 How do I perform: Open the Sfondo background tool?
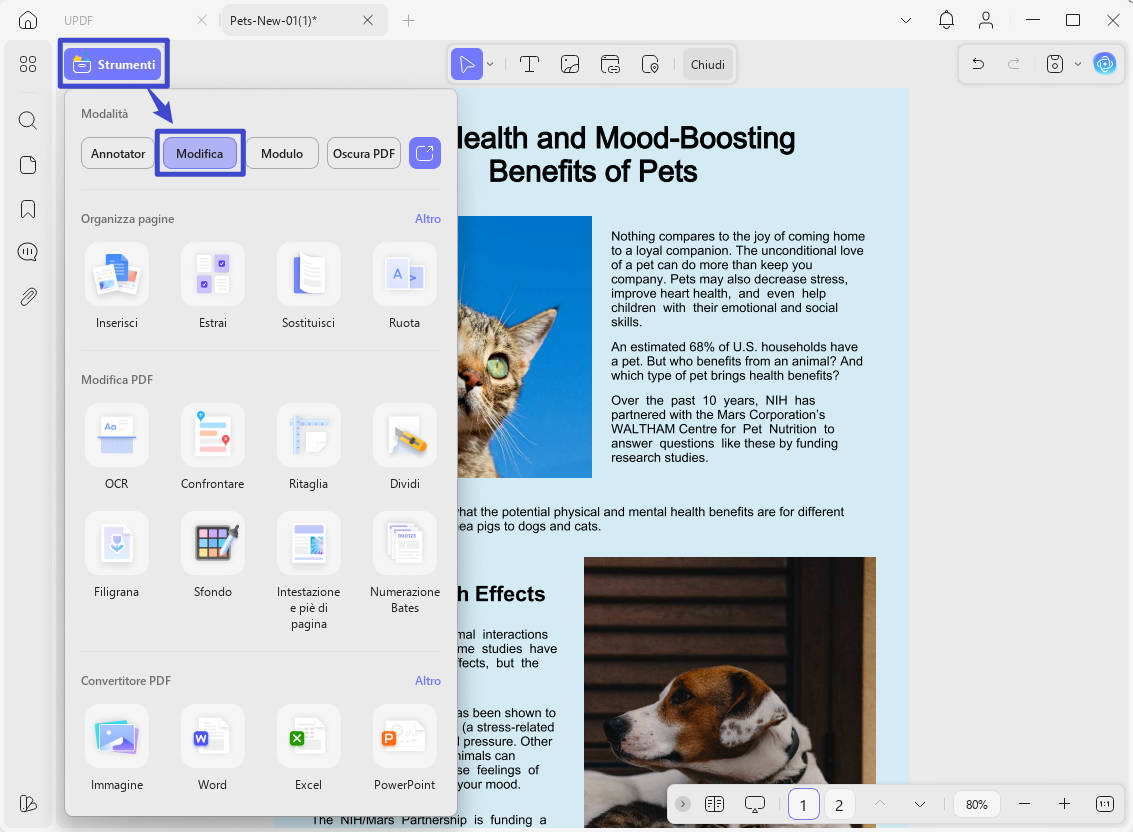pyautogui.click(x=212, y=555)
